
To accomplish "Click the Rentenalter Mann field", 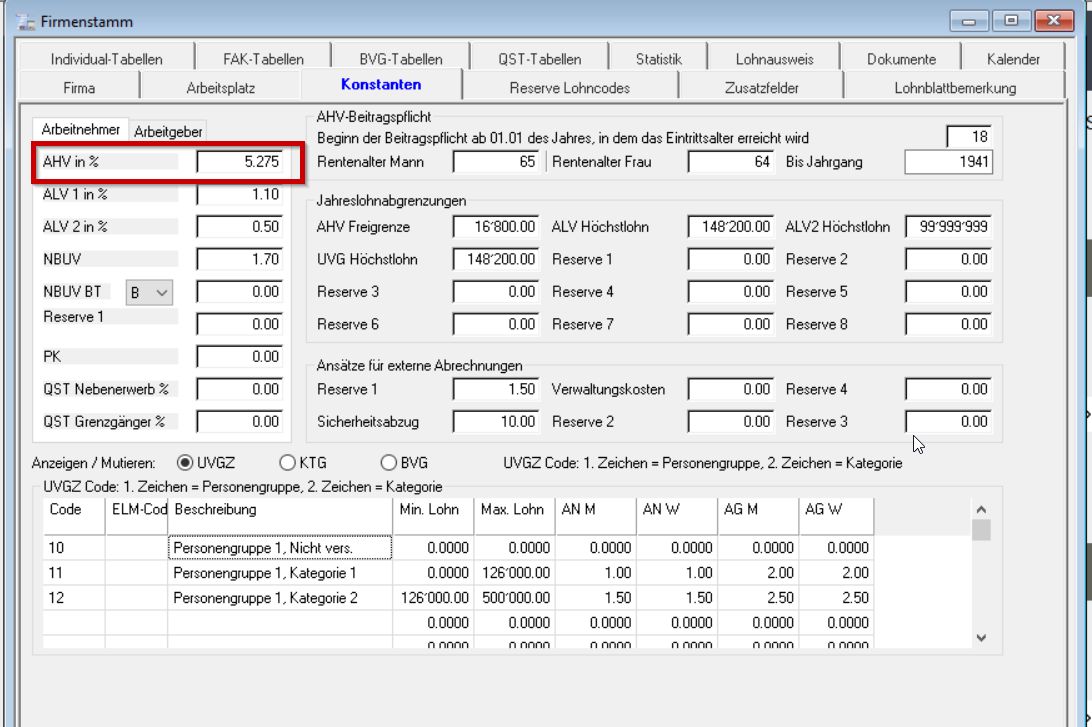I will pos(496,162).
